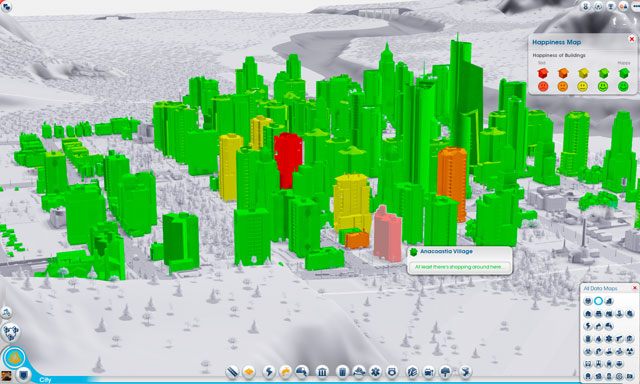Click the Happiness Map panel title
The height and width of the screenshot is (384, 640).
[556, 42]
